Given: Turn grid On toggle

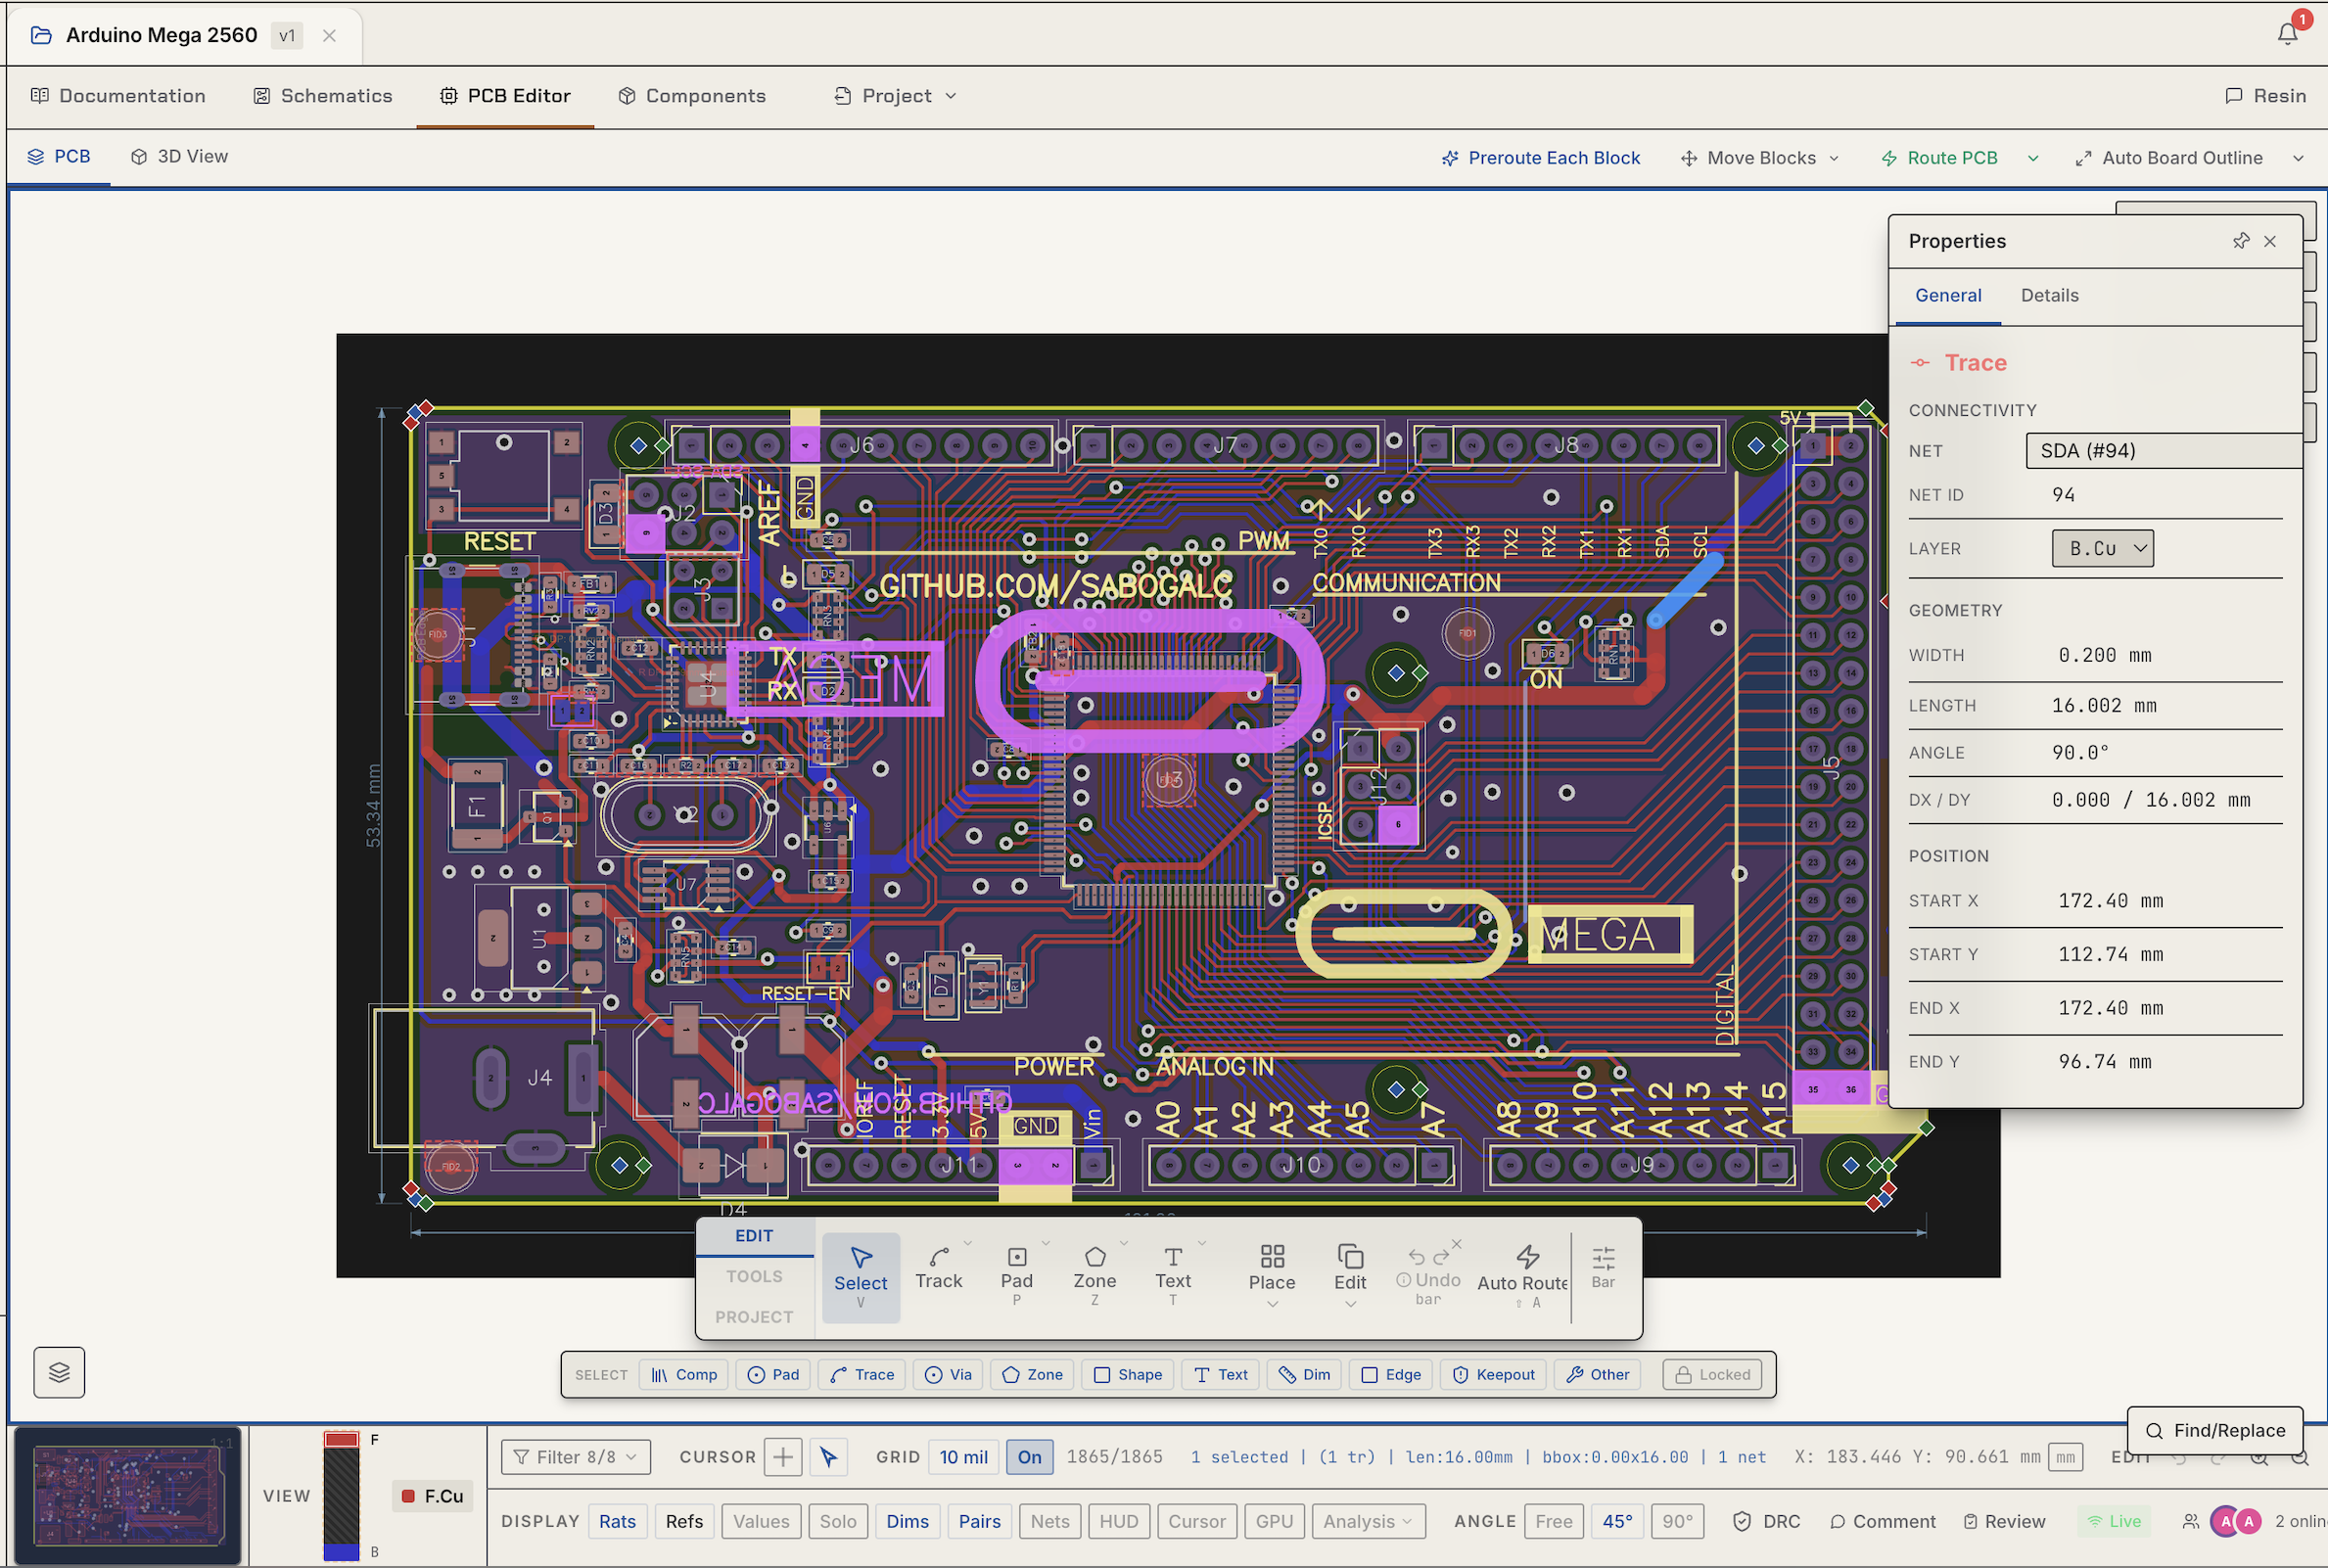Looking at the screenshot, I should (x=1029, y=1457).
